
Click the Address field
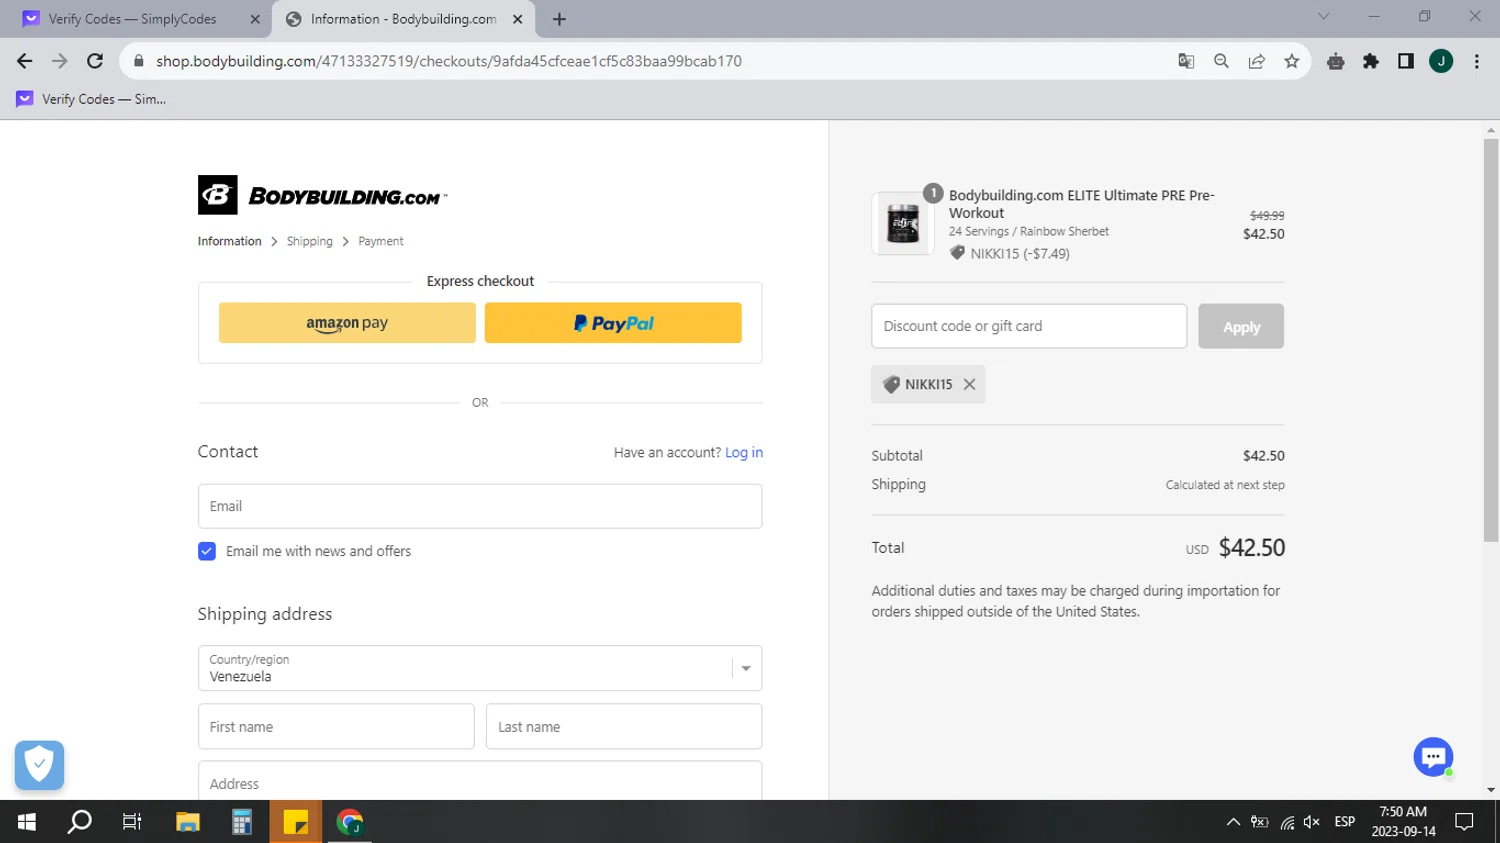pyautogui.click(x=480, y=781)
